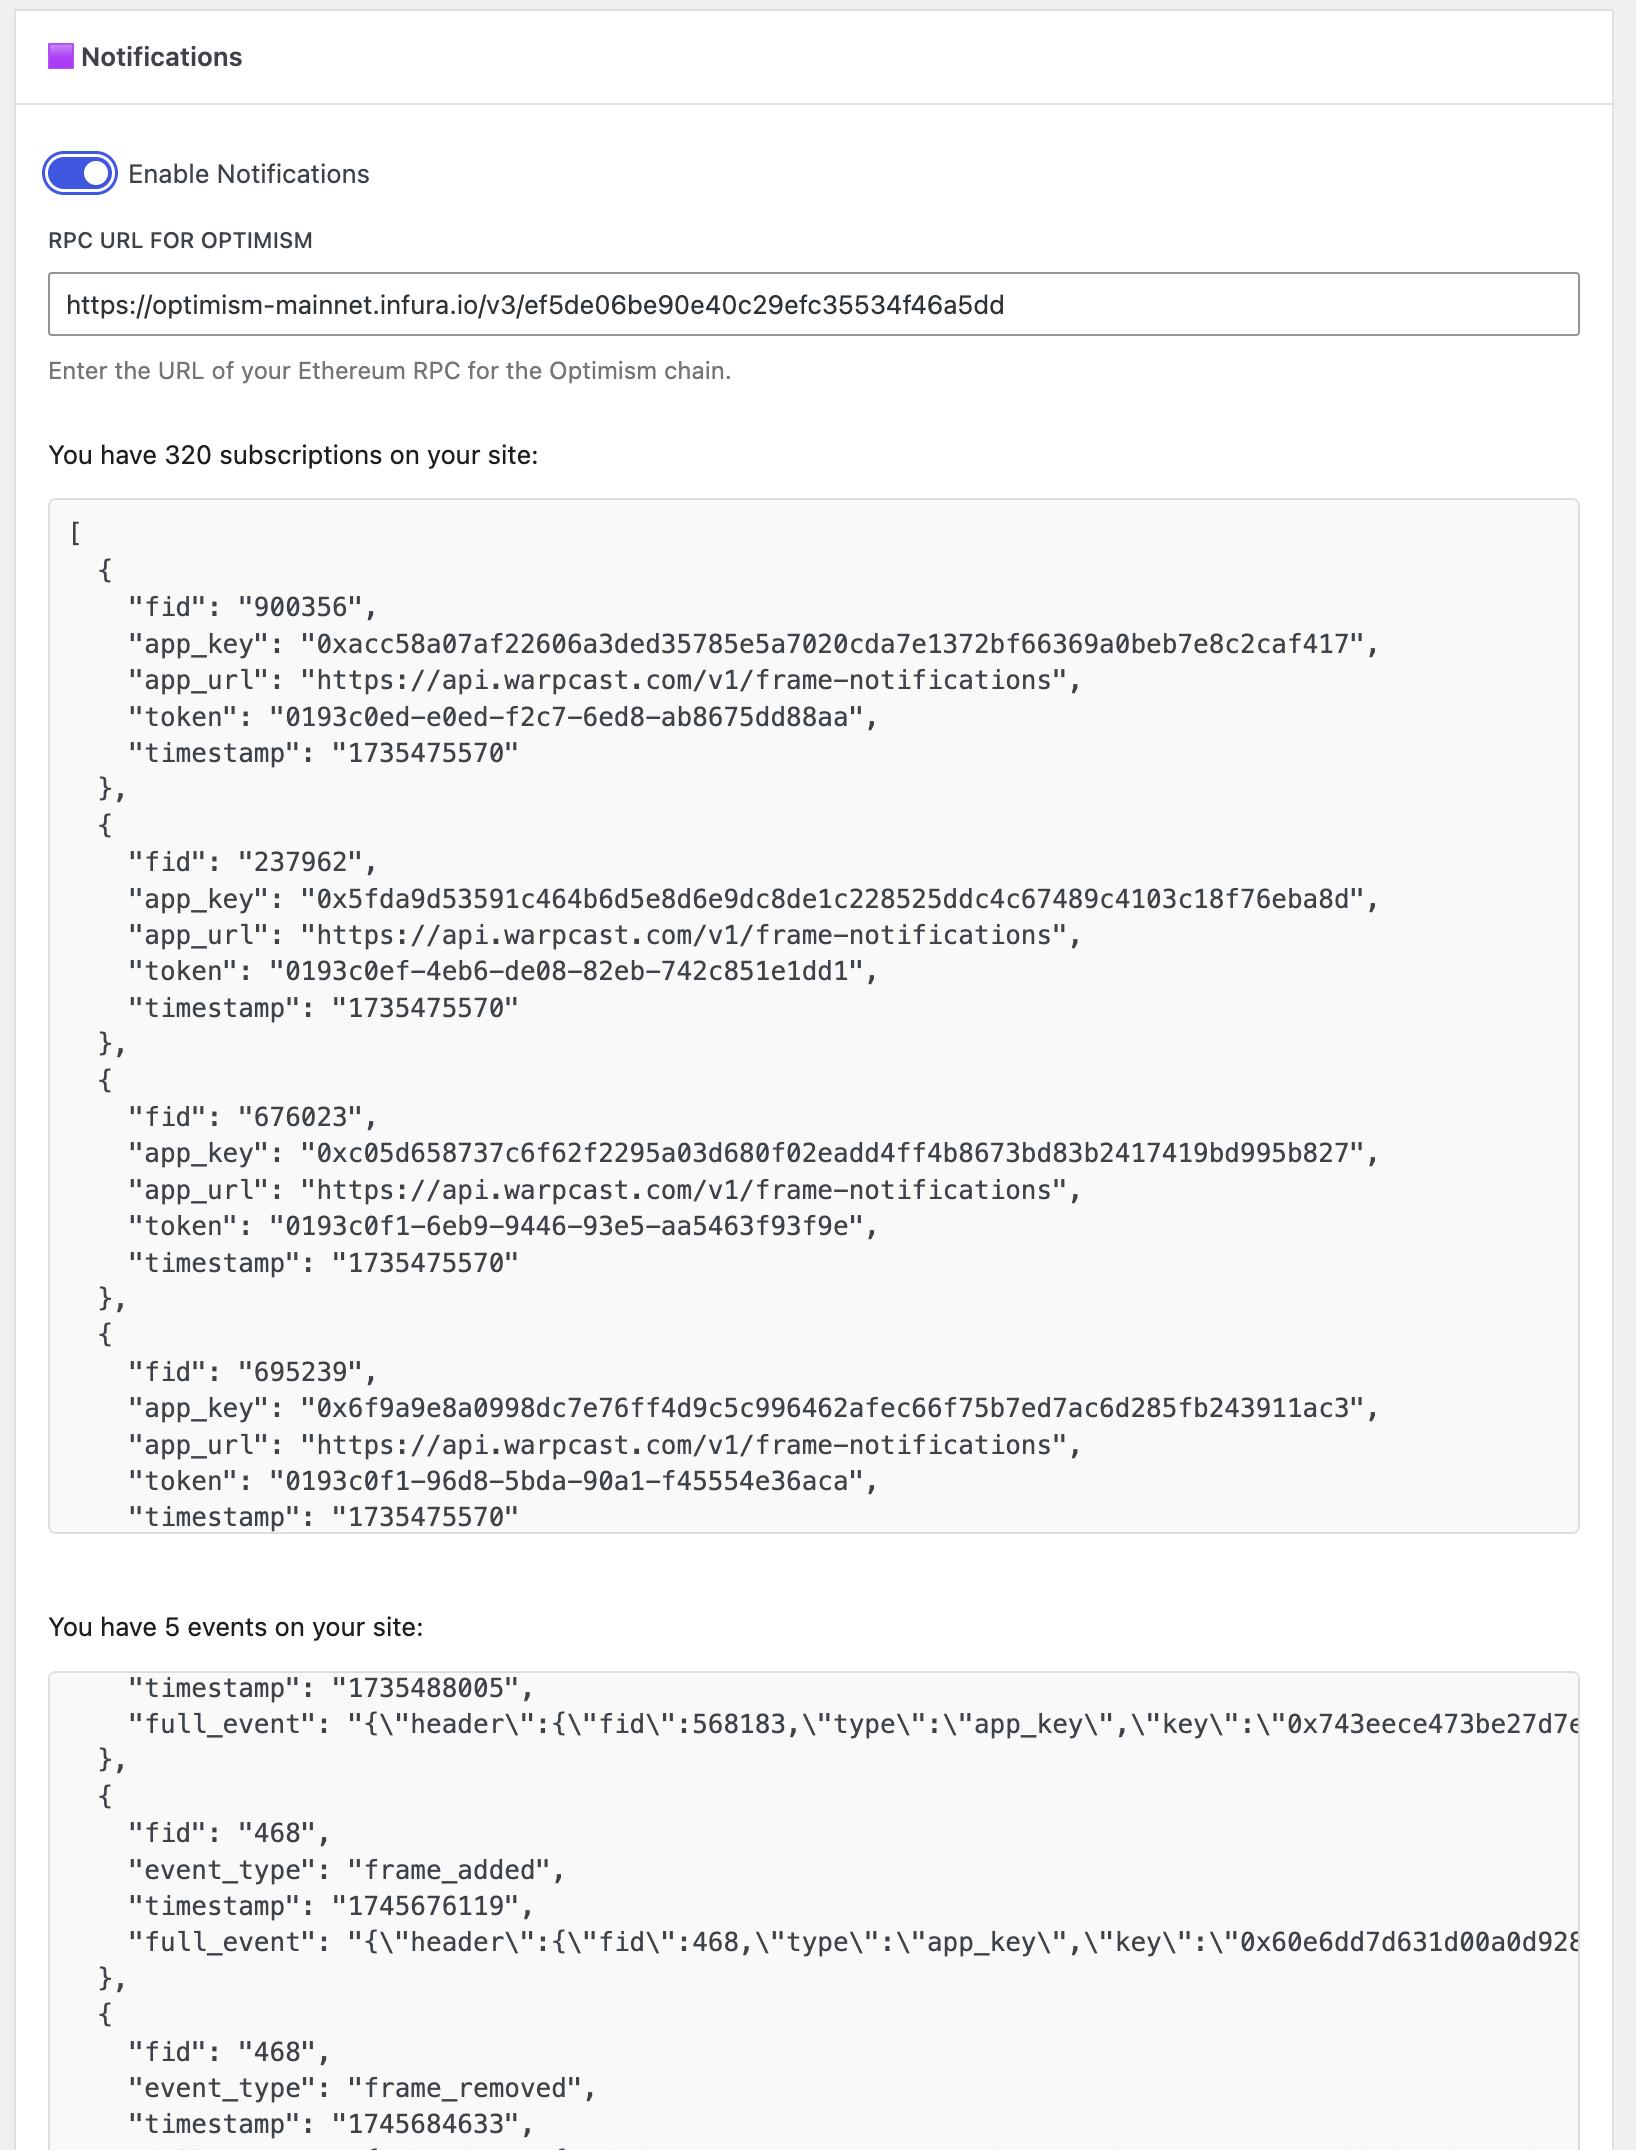
Task: Click the Notifications panel heading
Action: tap(161, 57)
